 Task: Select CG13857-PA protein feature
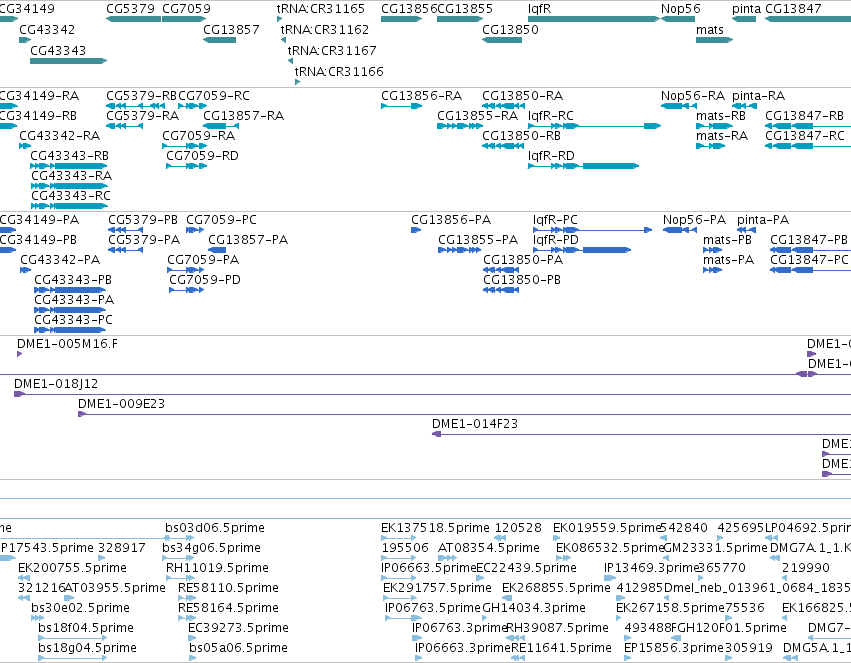click(217, 250)
